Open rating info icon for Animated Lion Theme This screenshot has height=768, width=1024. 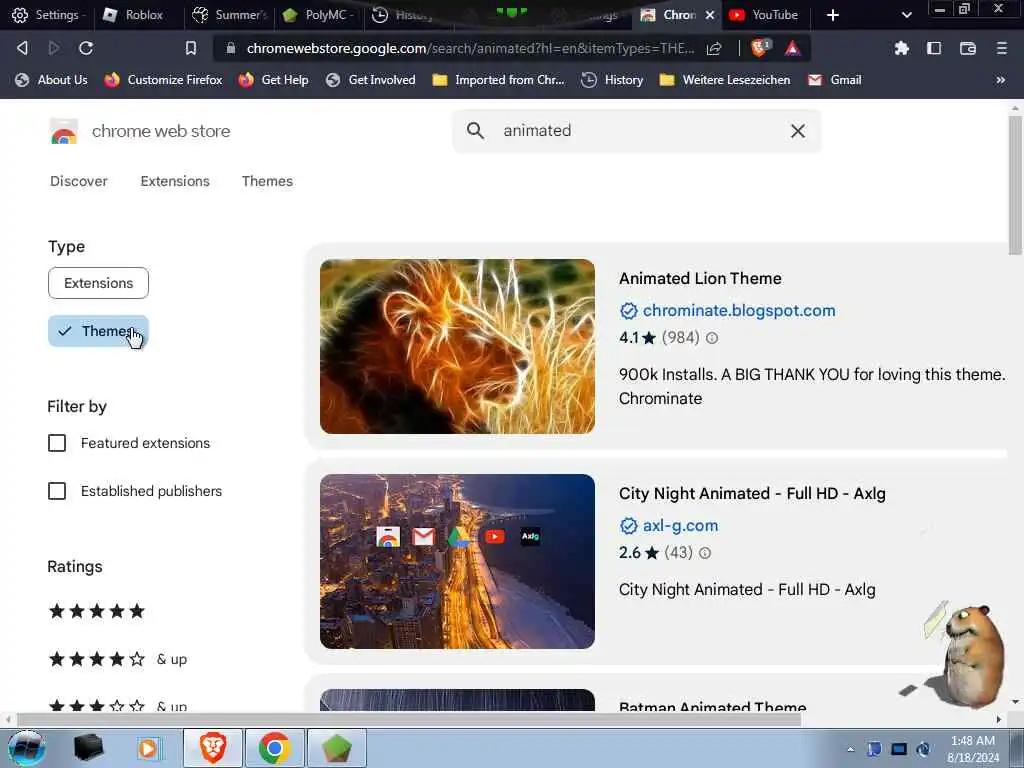(x=712, y=338)
